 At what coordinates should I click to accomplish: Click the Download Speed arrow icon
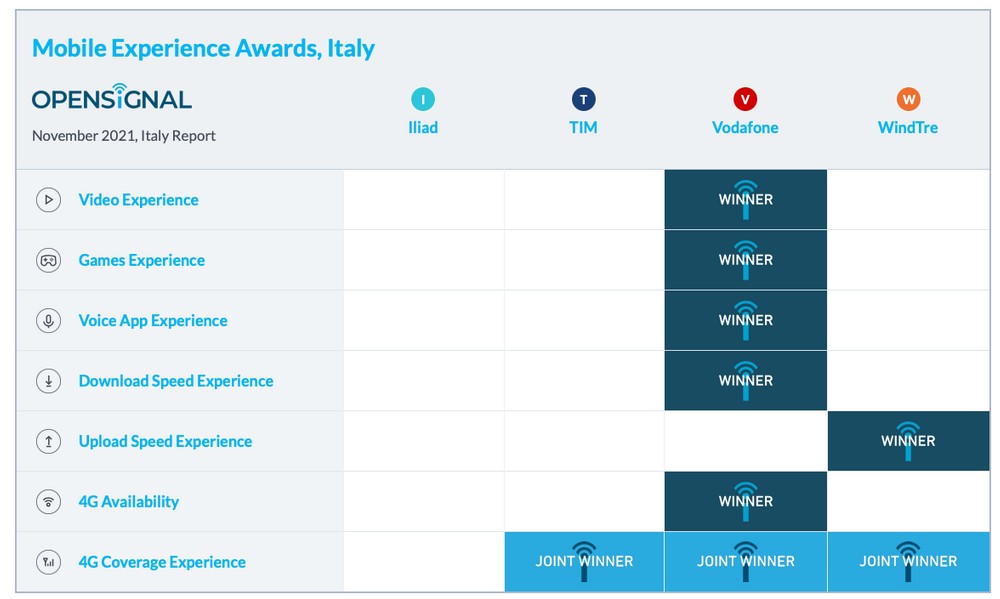pos(48,381)
